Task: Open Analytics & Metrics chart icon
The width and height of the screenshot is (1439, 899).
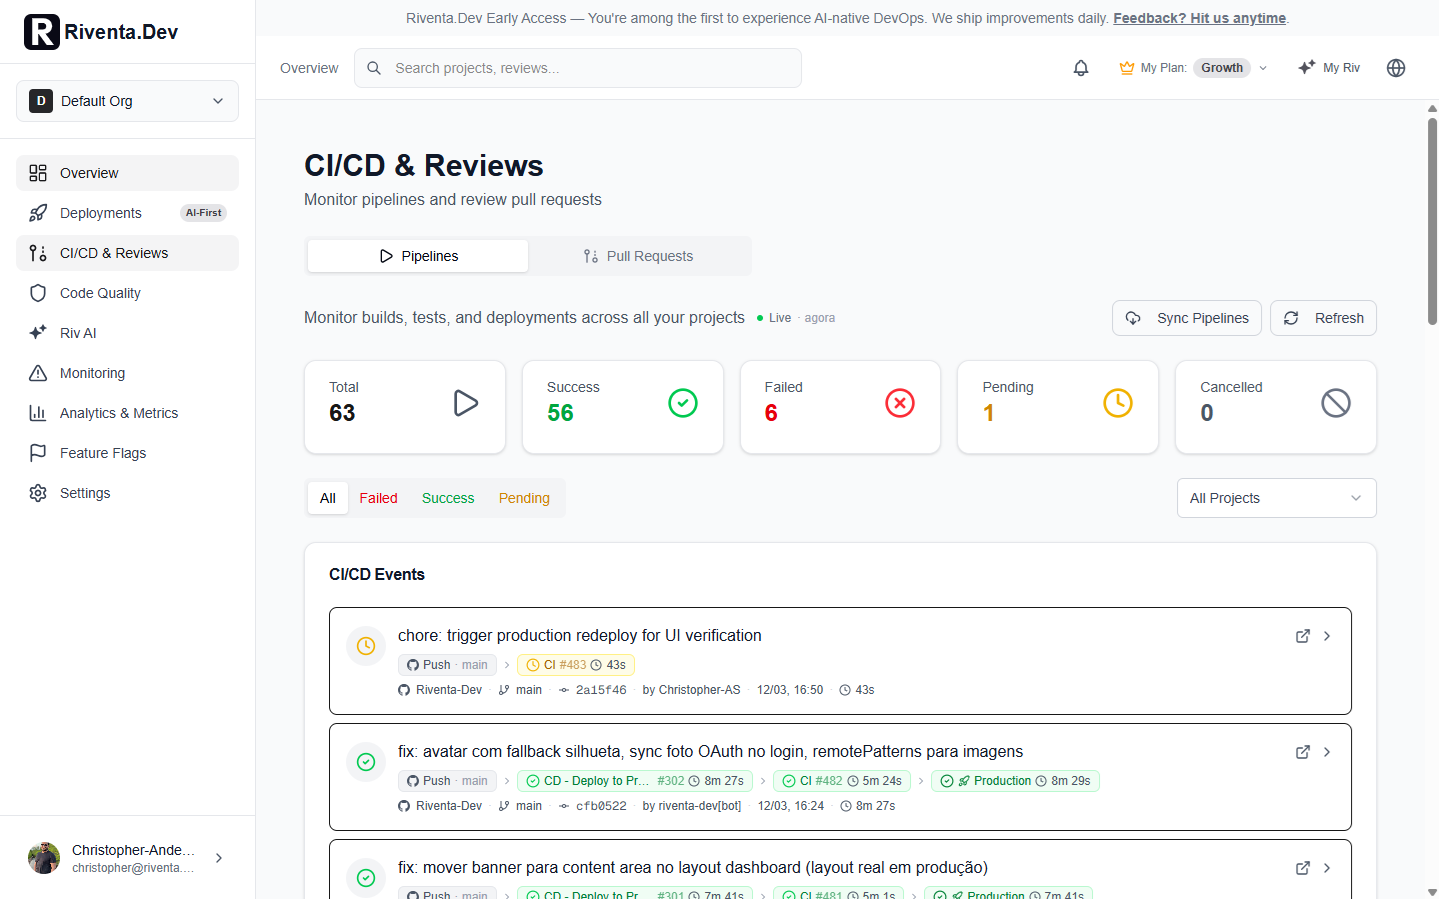Action: pyautogui.click(x=37, y=412)
